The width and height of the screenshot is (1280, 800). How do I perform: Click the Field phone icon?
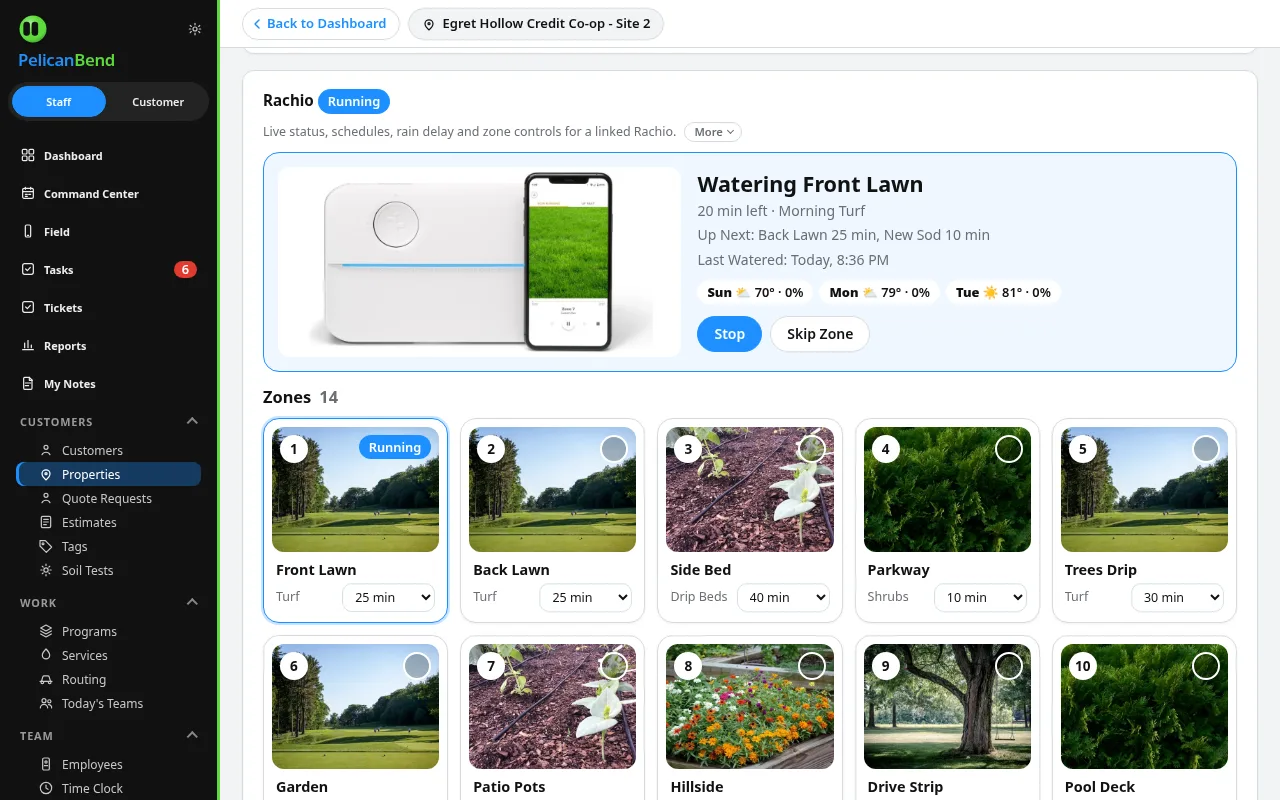coord(28,232)
